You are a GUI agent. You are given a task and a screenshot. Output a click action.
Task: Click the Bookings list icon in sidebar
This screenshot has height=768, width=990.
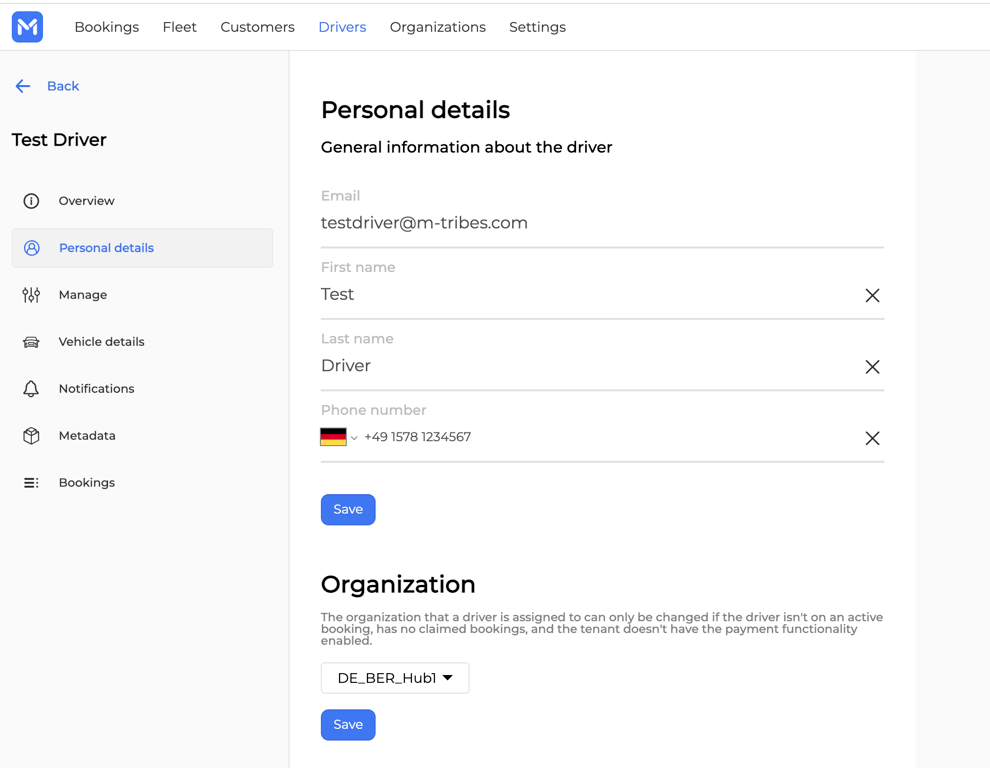point(31,483)
